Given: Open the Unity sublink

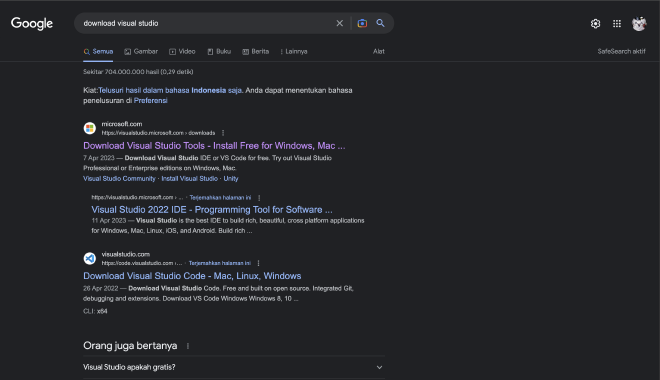Looking at the screenshot, I should pos(231,178).
